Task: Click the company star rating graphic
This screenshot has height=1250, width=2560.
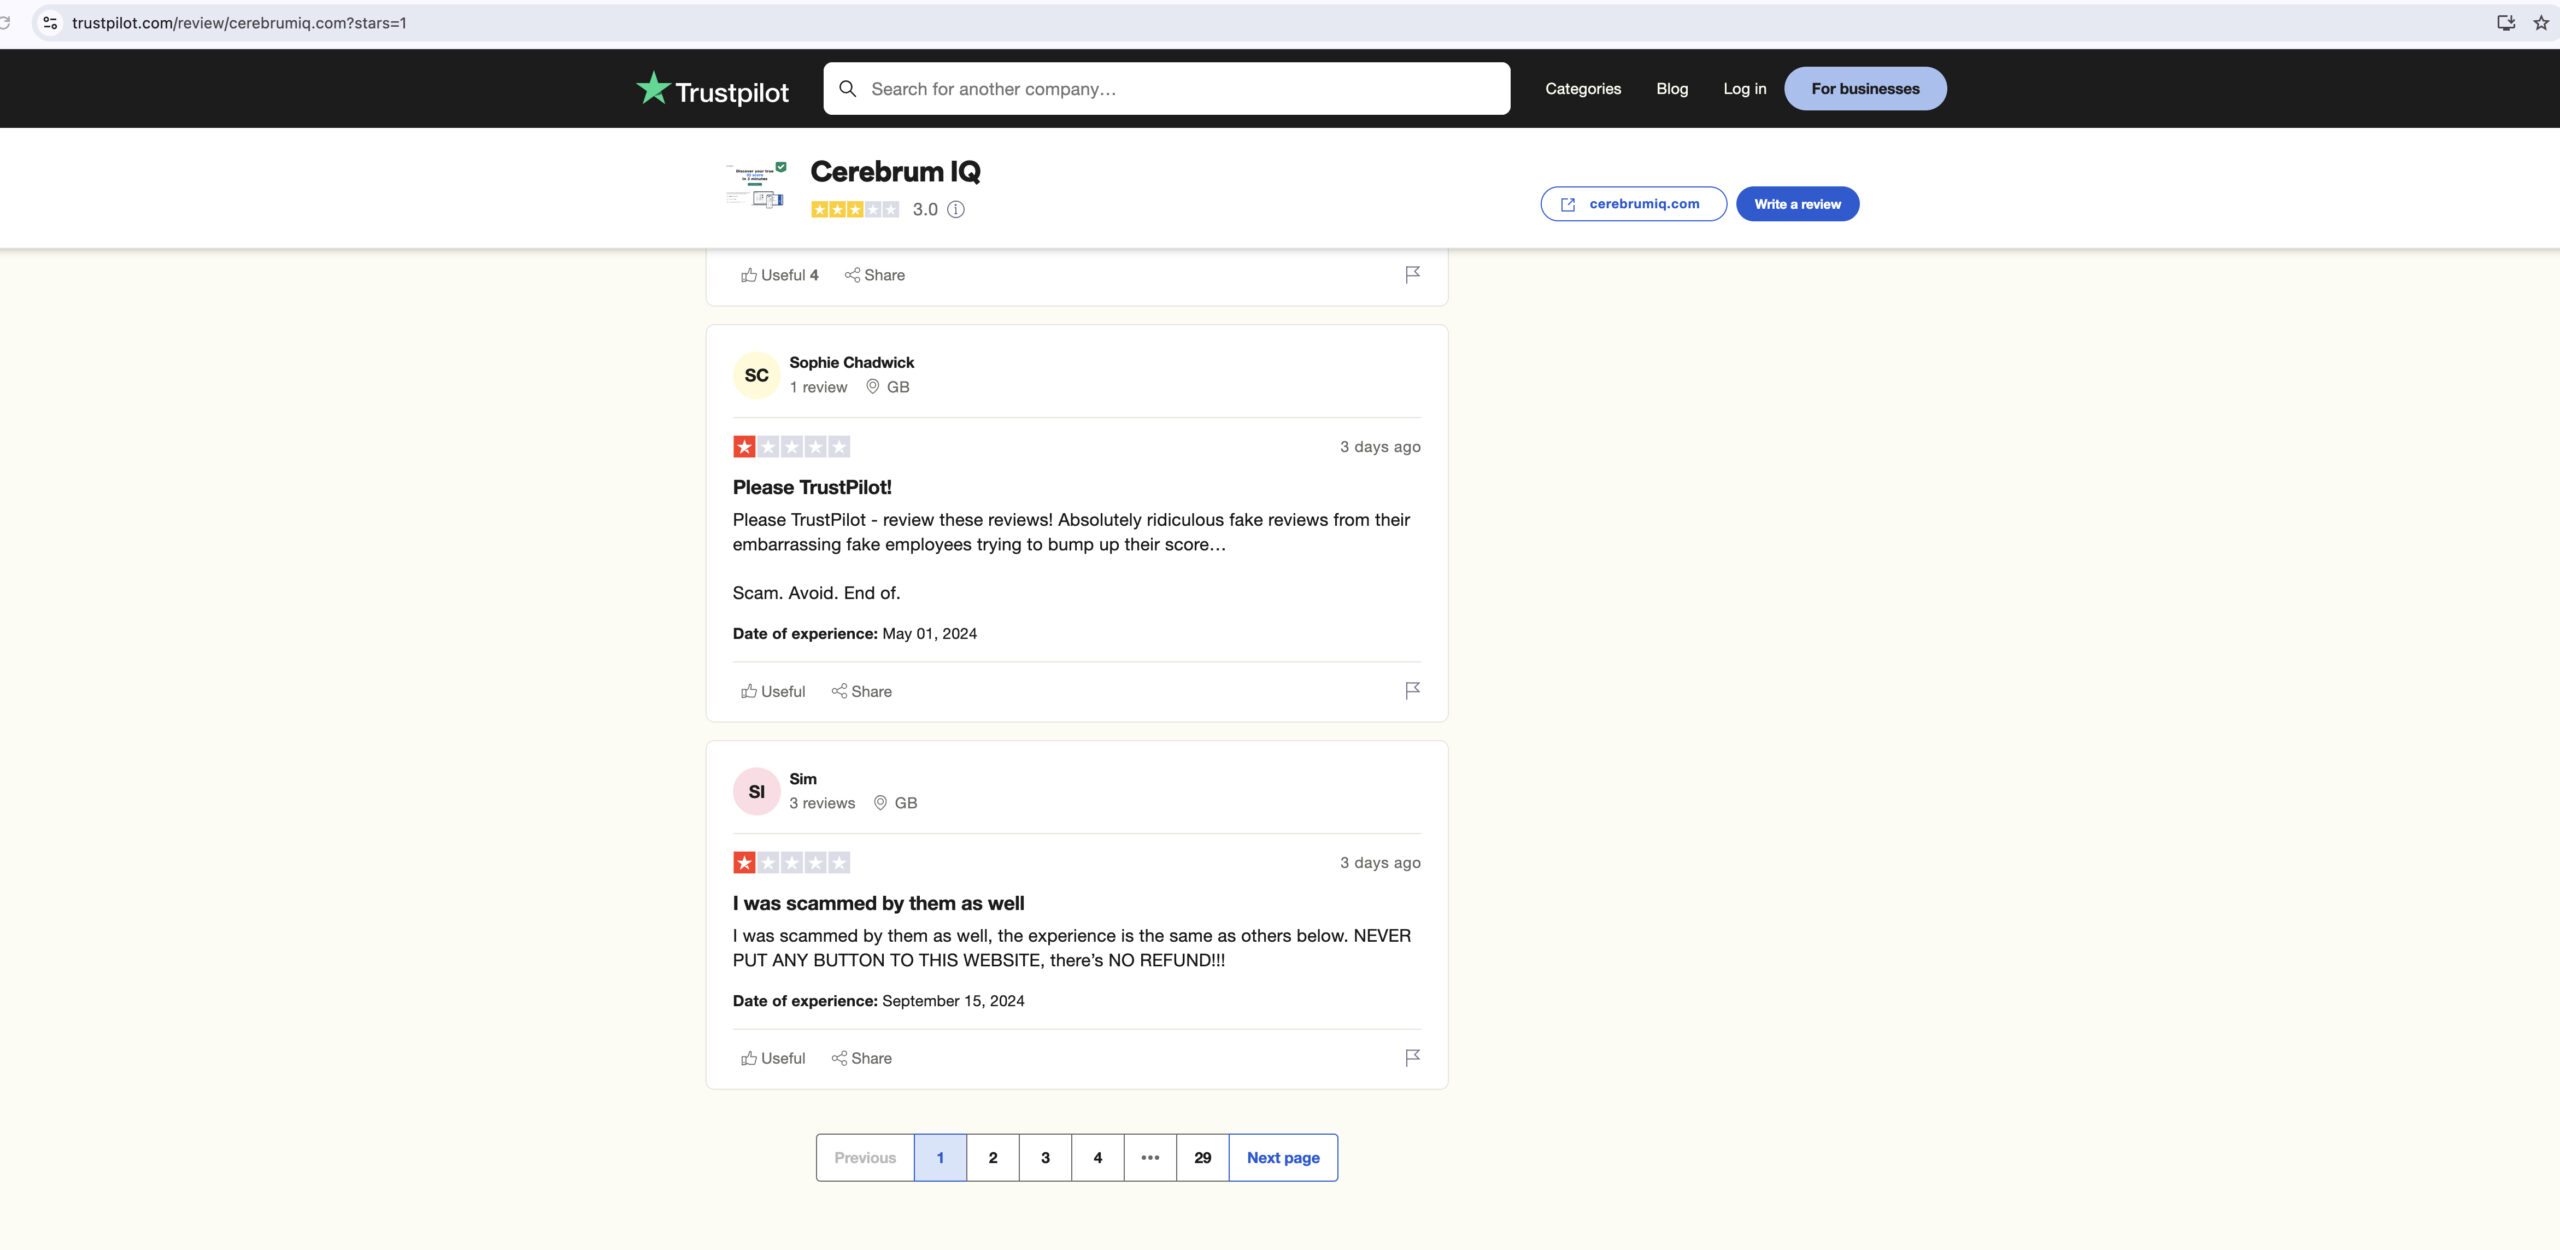Action: 855,209
